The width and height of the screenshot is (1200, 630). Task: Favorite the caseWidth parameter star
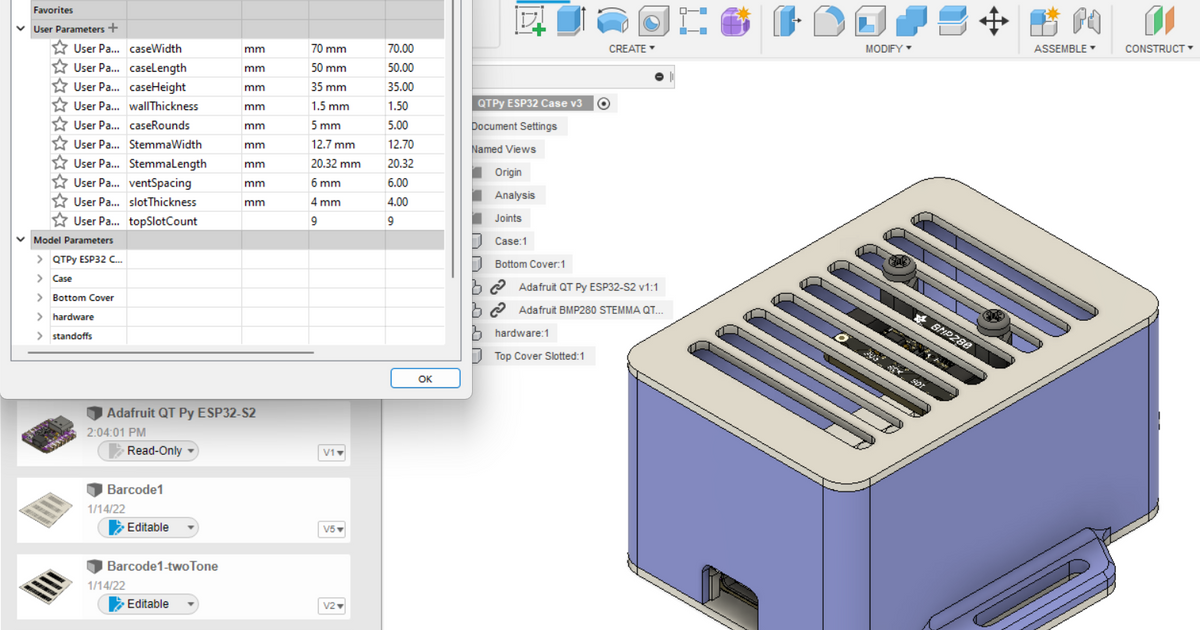click(60, 48)
